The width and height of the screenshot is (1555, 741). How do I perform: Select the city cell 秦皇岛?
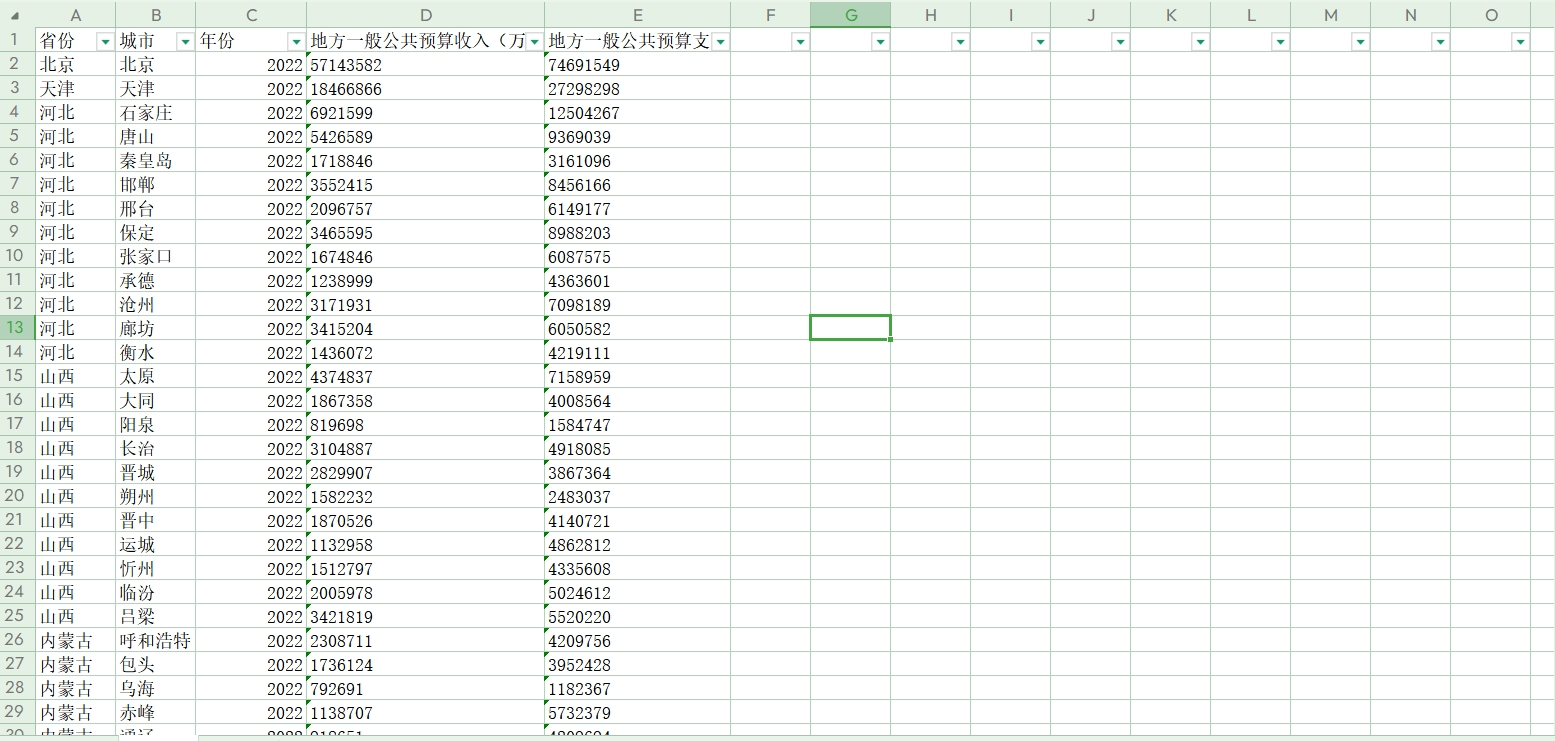click(156, 161)
